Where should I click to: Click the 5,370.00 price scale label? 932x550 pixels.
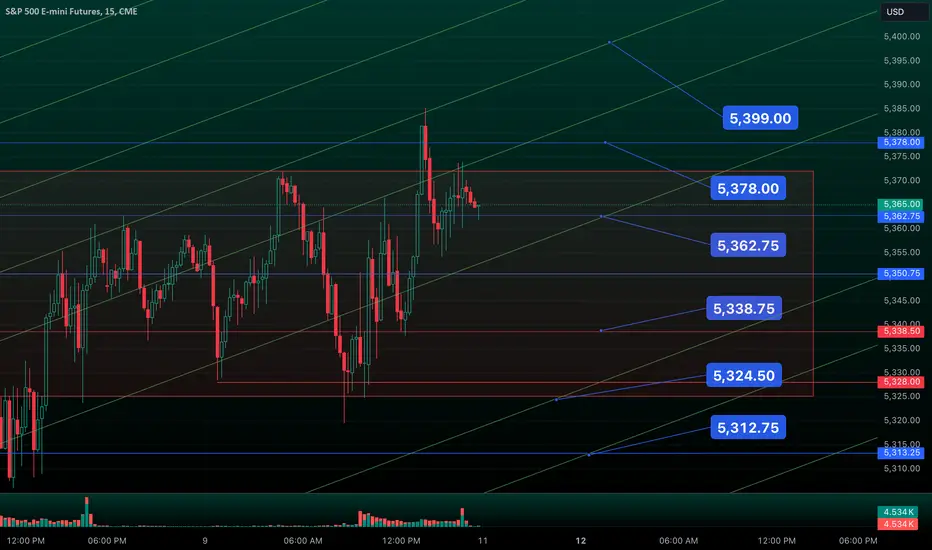click(902, 180)
